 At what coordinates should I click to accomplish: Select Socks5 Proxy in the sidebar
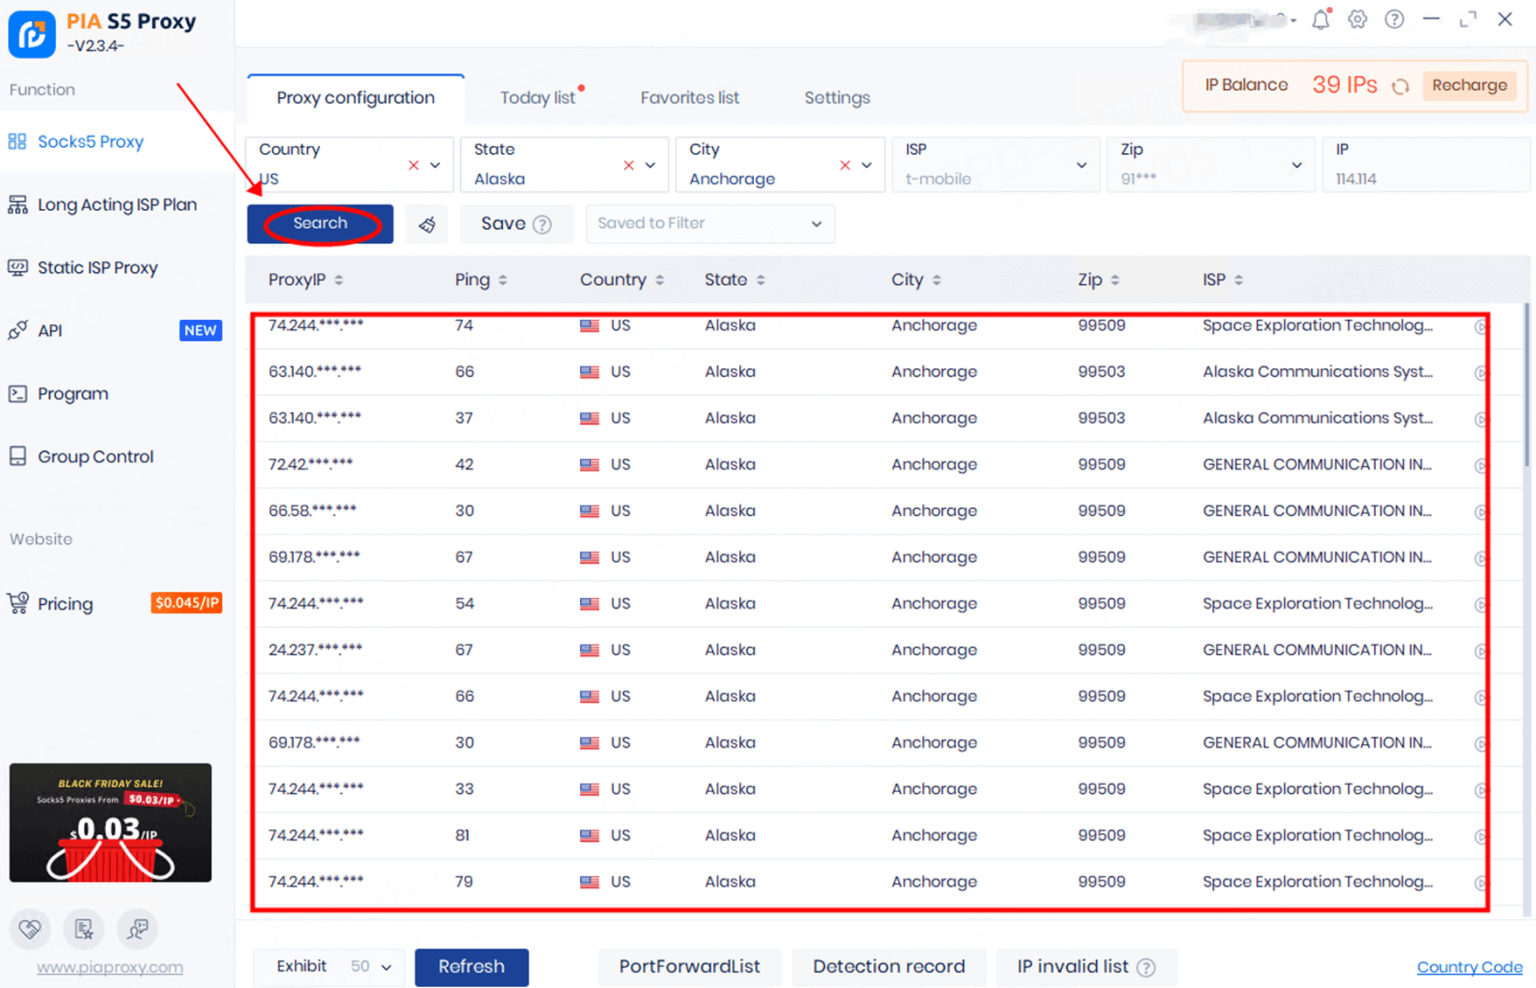click(x=88, y=141)
